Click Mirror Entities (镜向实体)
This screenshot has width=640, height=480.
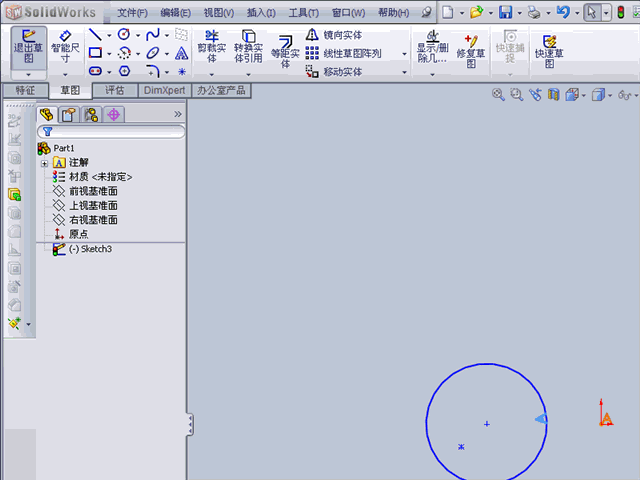tap(334, 35)
